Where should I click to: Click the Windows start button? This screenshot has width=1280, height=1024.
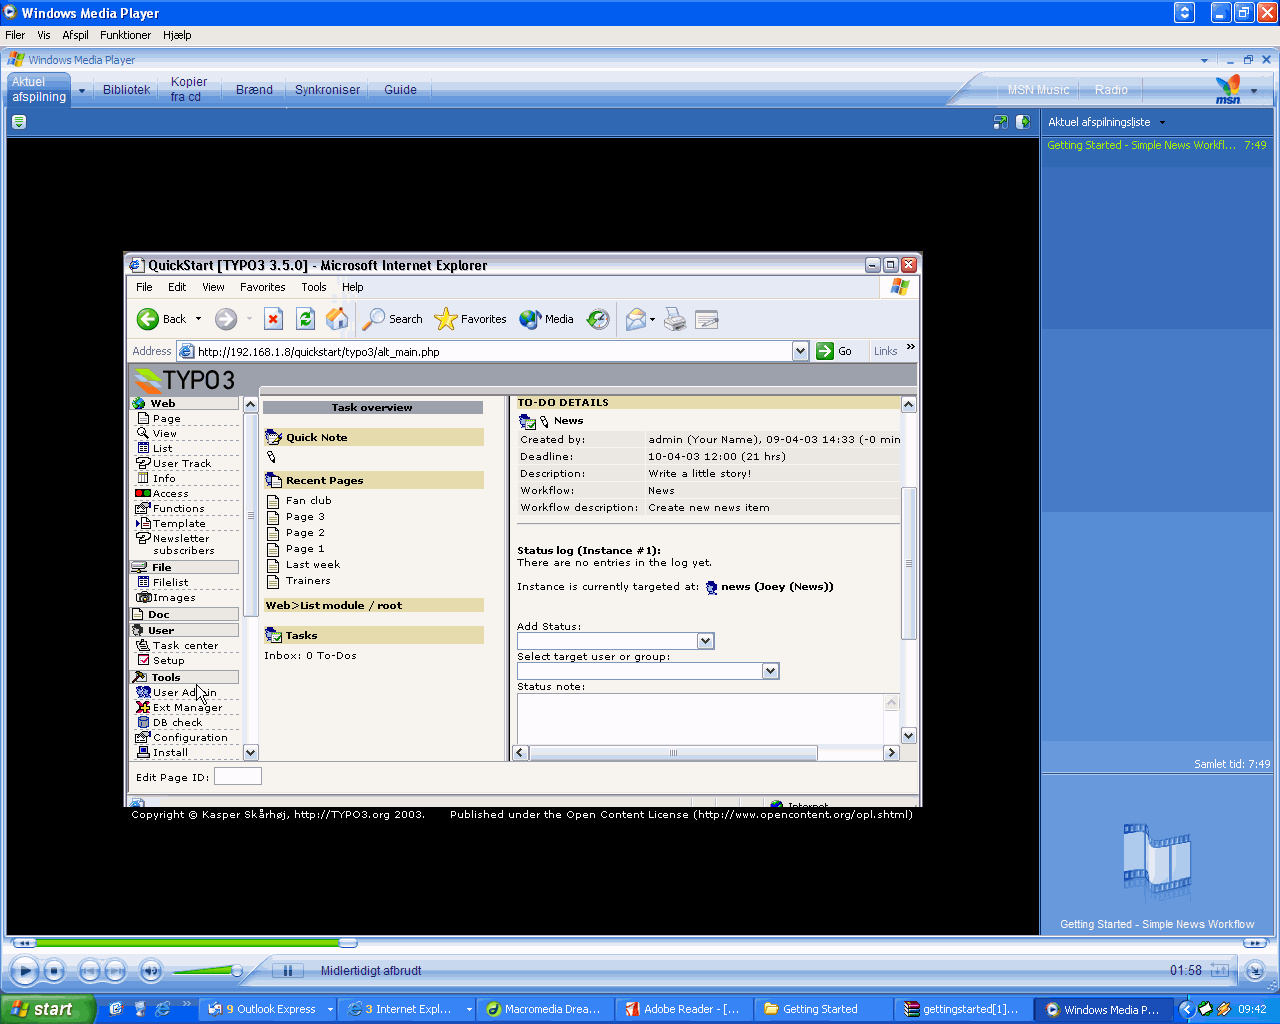coord(47,1009)
